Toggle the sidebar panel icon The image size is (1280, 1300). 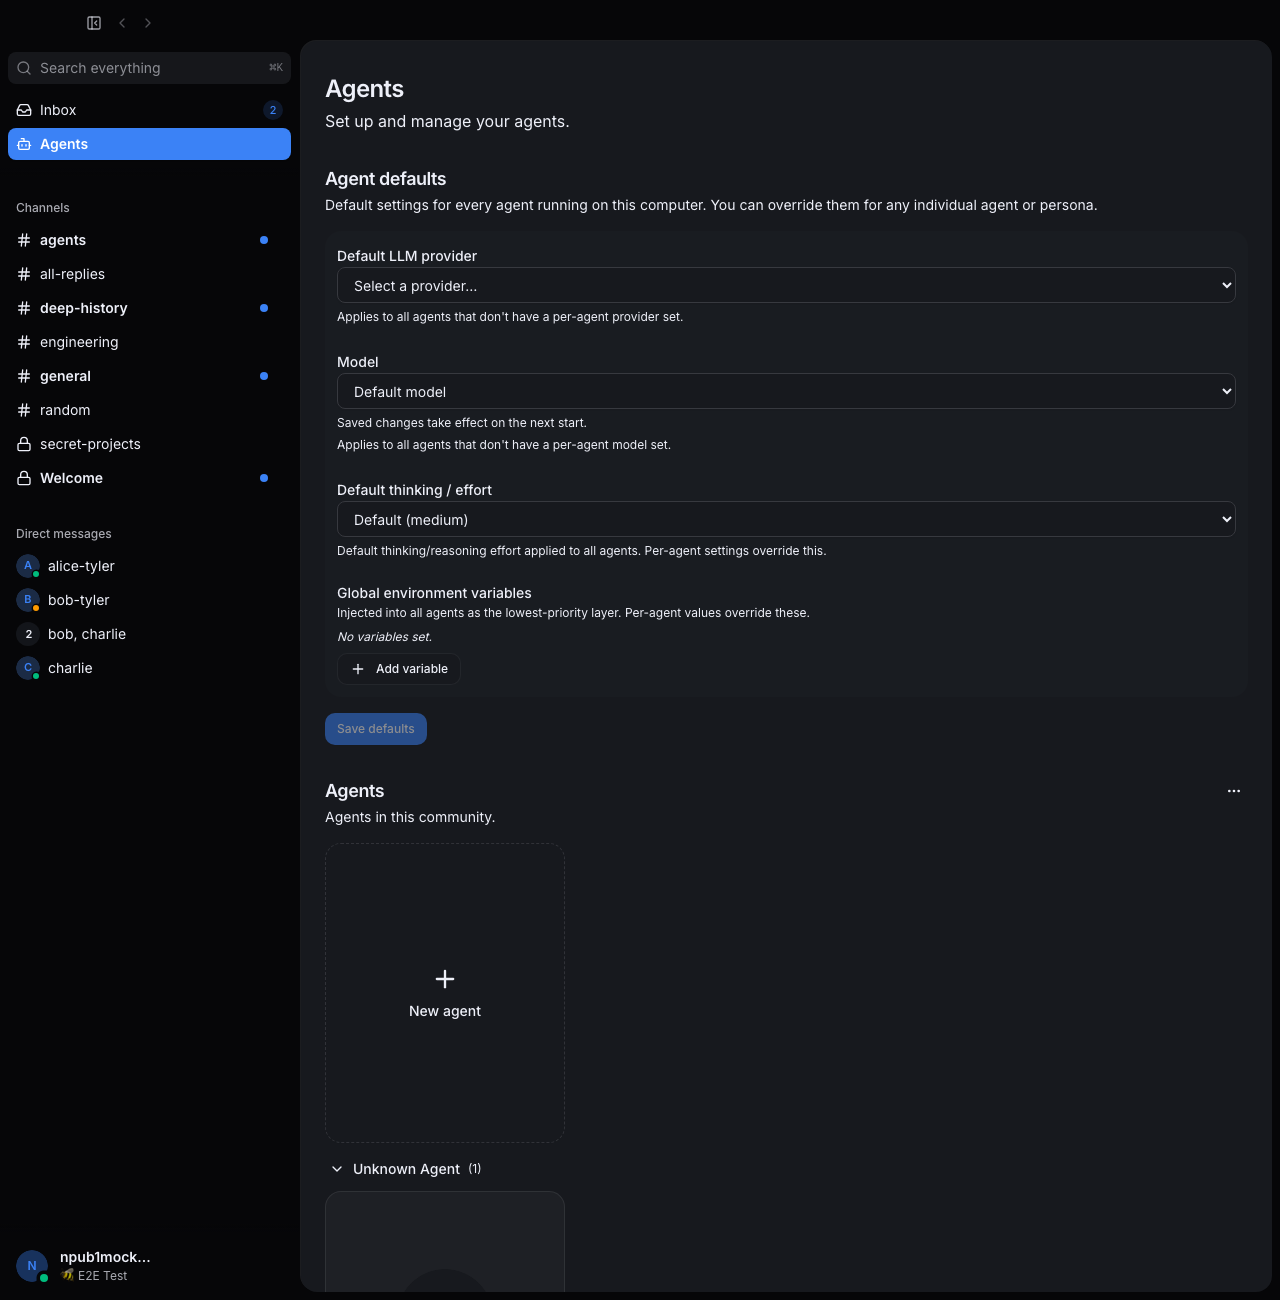tap(94, 23)
